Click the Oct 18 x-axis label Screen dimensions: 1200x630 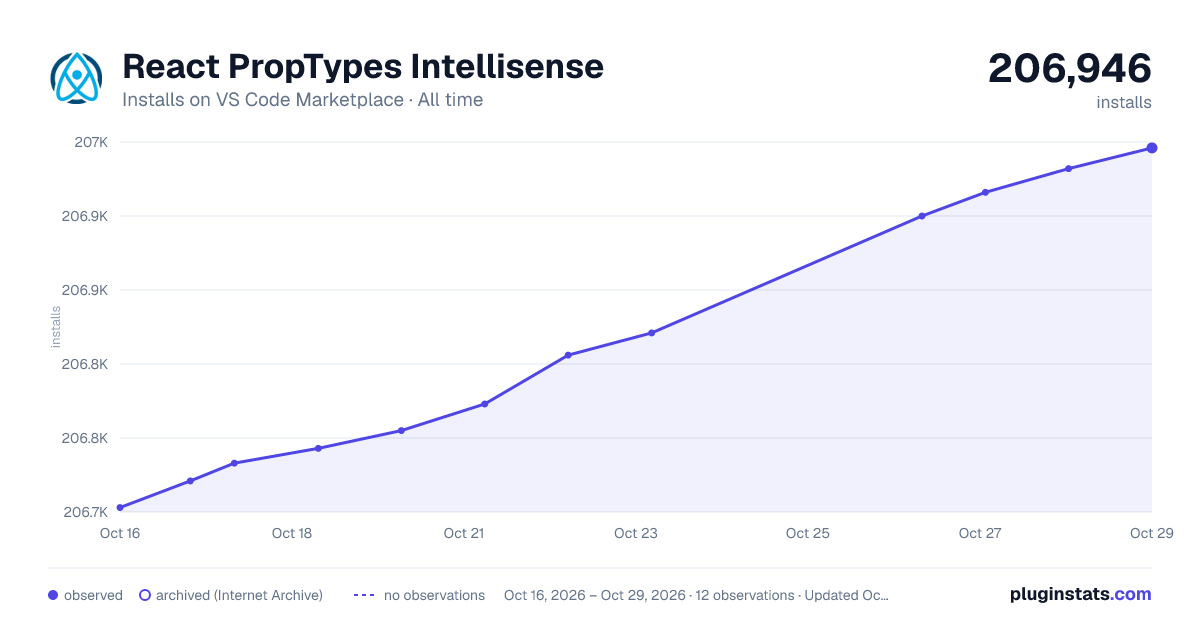pyautogui.click(x=292, y=533)
